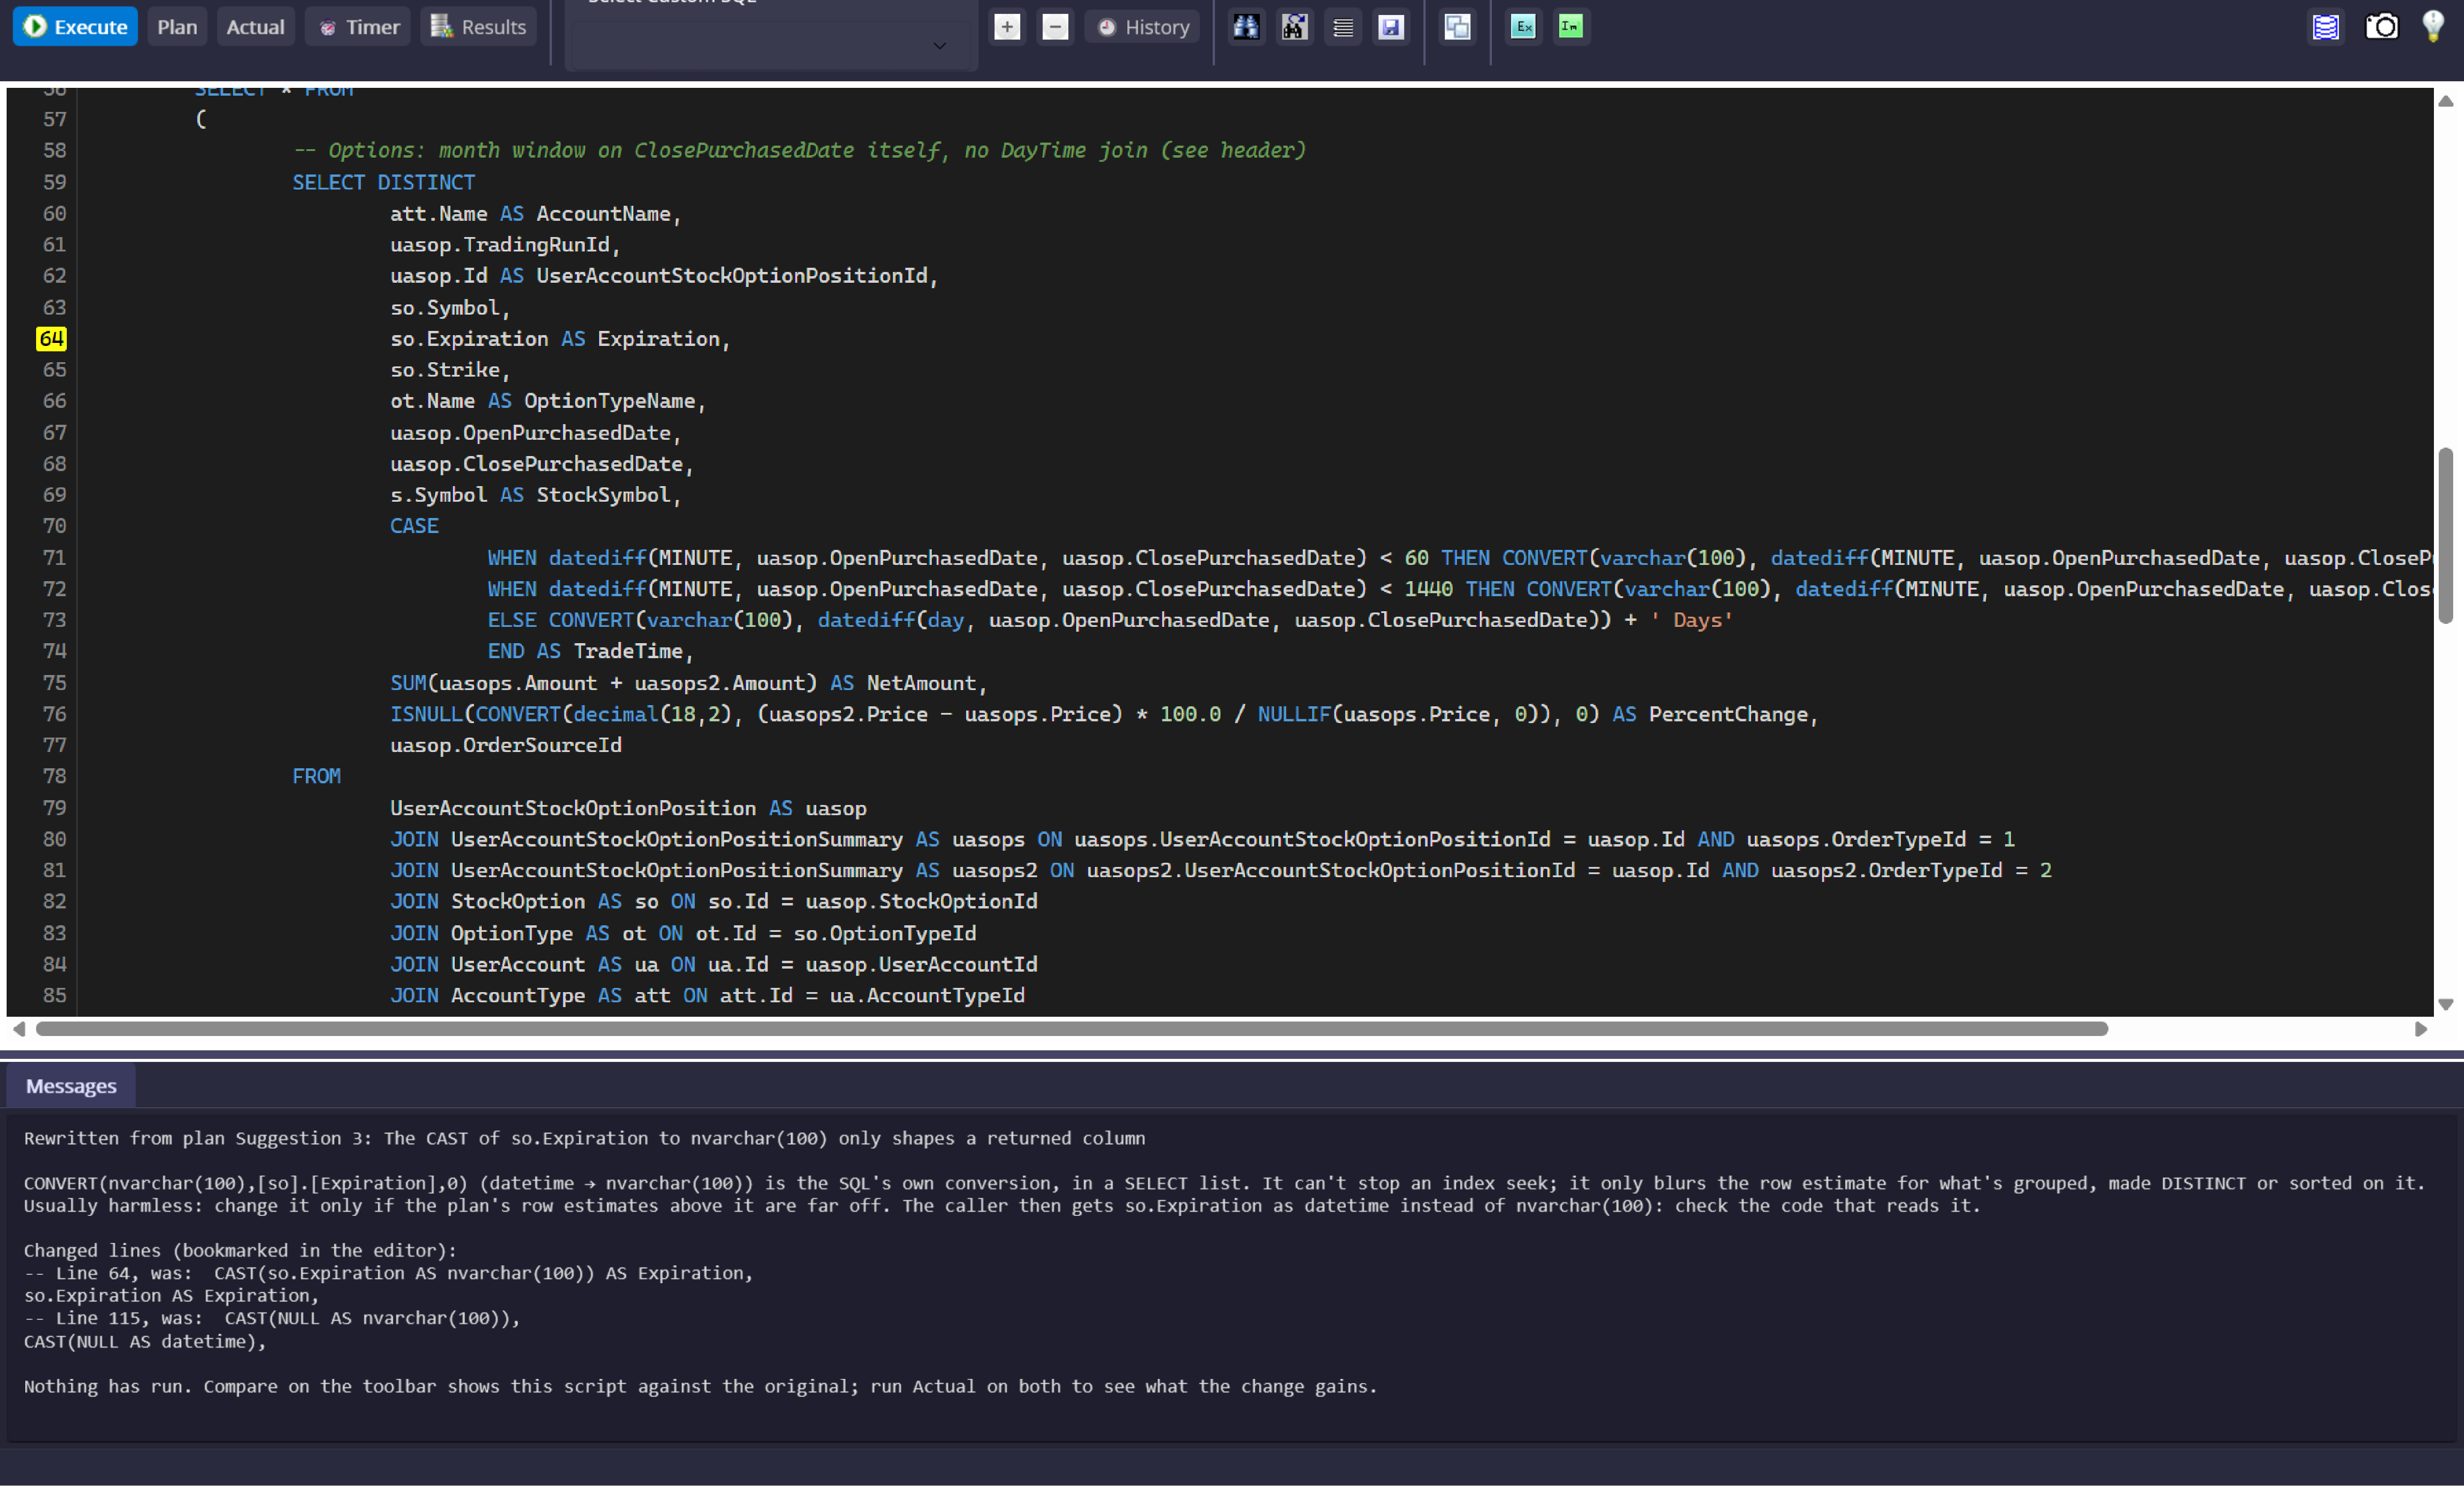Click the camera snapshot icon

(2381, 27)
